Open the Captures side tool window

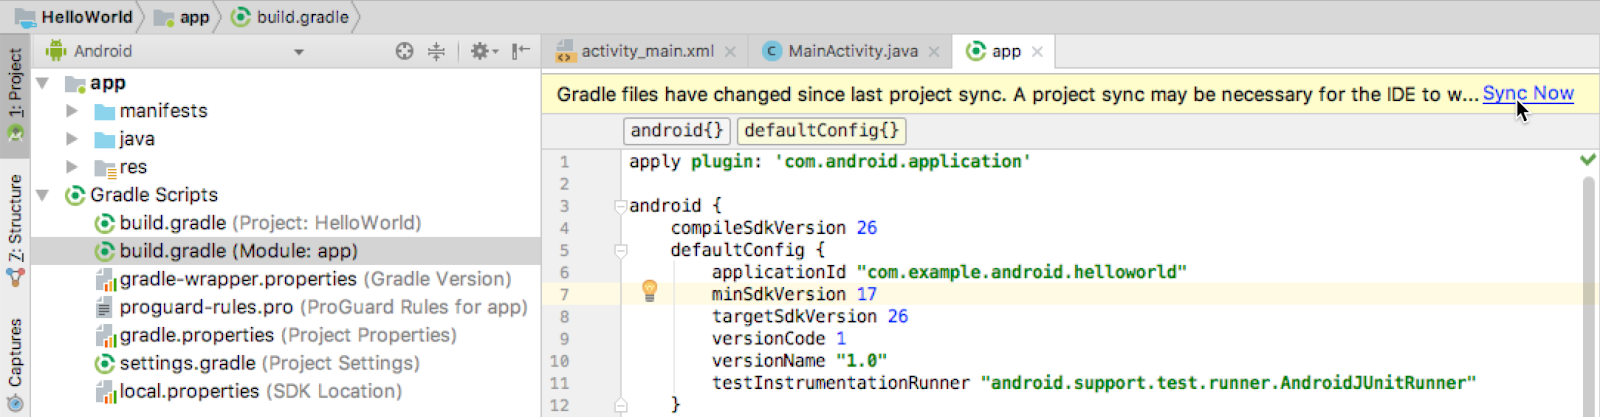coord(15,364)
